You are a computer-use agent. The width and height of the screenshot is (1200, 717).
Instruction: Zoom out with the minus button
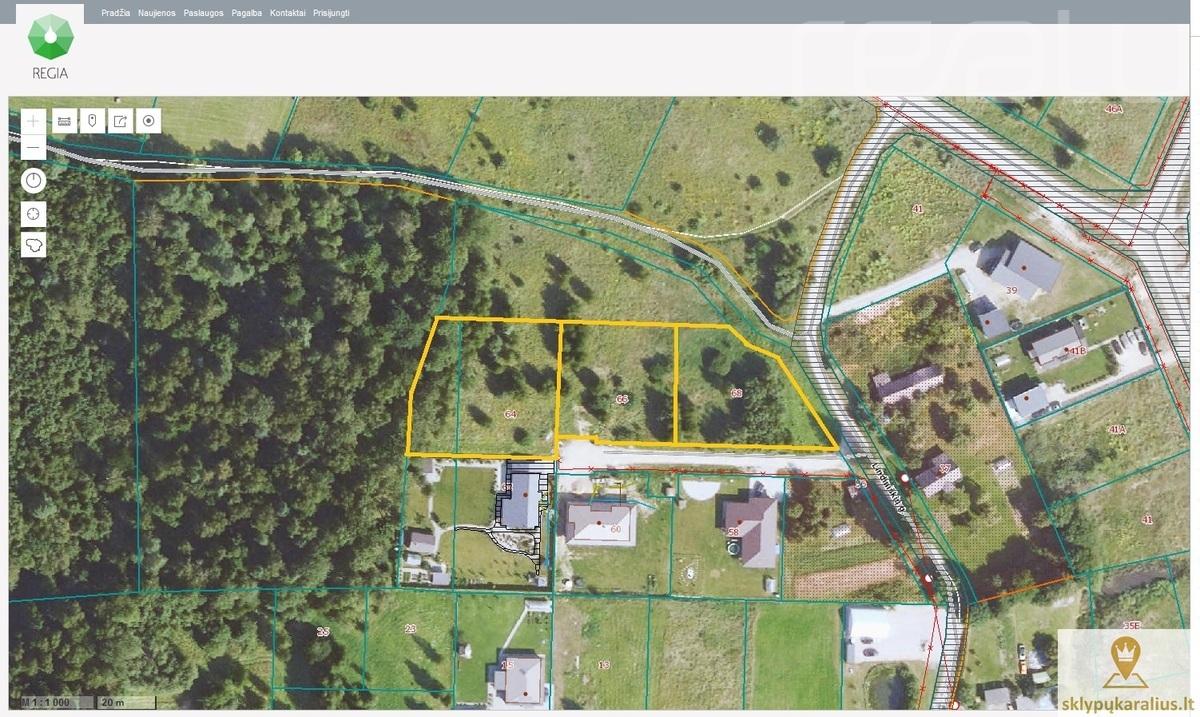[x=33, y=148]
